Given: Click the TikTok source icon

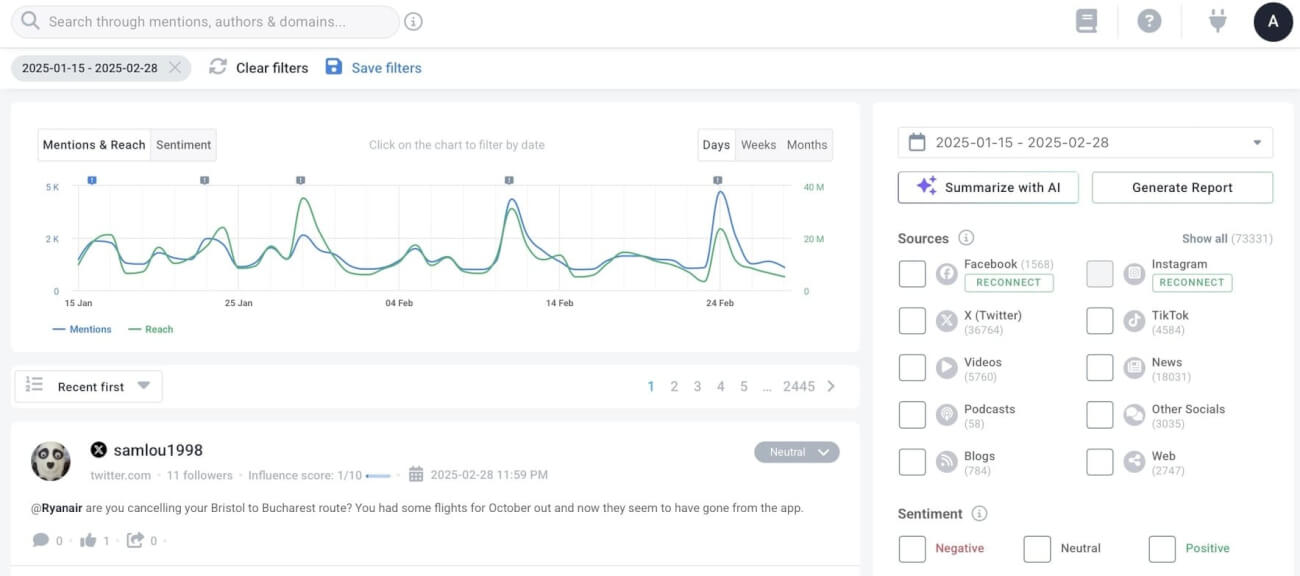Looking at the screenshot, I should point(1134,320).
